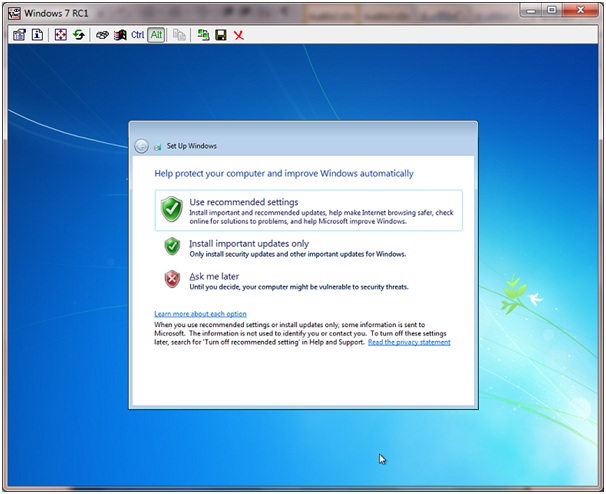Click the large green shield icon
The image size is (606, 494).
click(172, 209)
